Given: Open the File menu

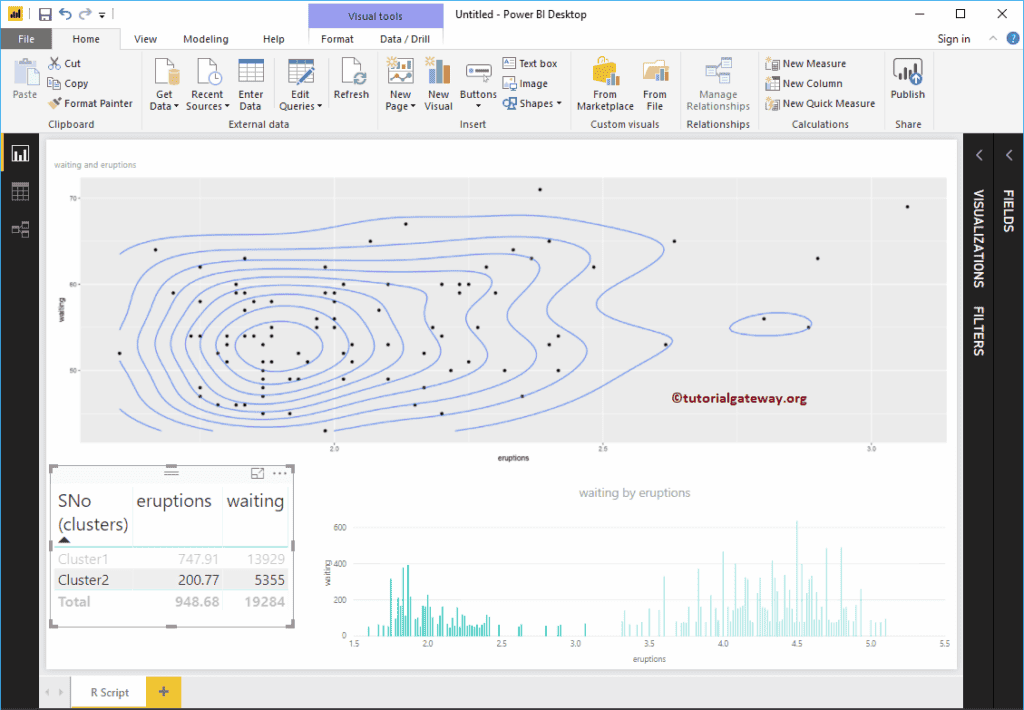Looking at the screenshot, I should click(x=26, y=39).
